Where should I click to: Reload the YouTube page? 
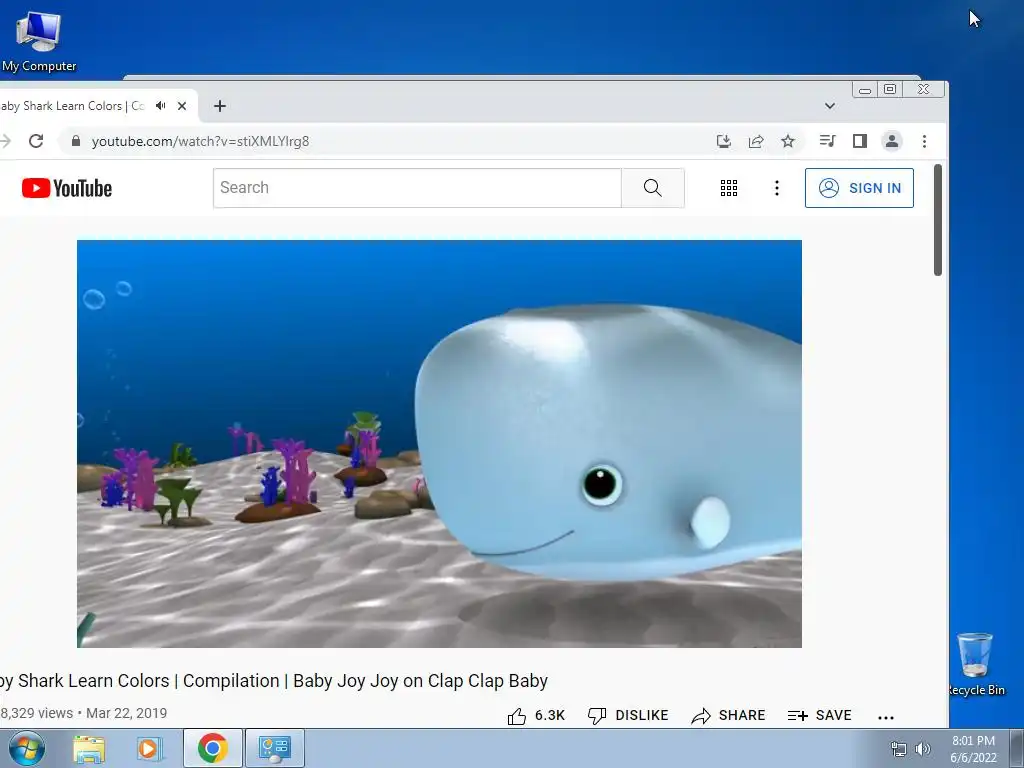36,141
